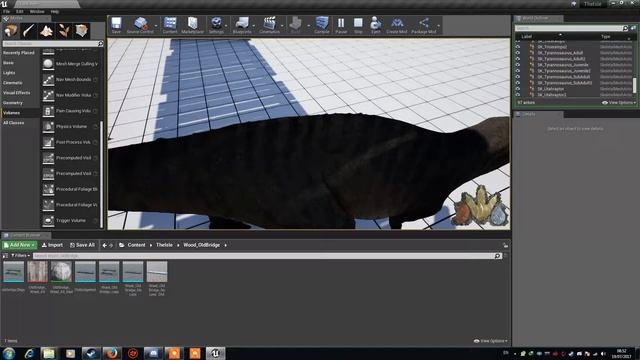Select the Landscape mode icon

[x=46, y=31]
